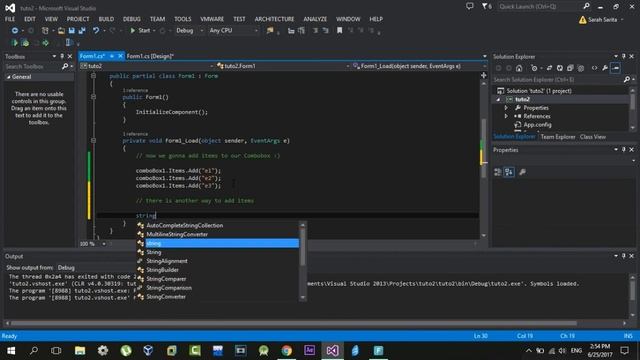
Task: Click Alphabetical sort icon in Properties panel
Action: (509, 172)
